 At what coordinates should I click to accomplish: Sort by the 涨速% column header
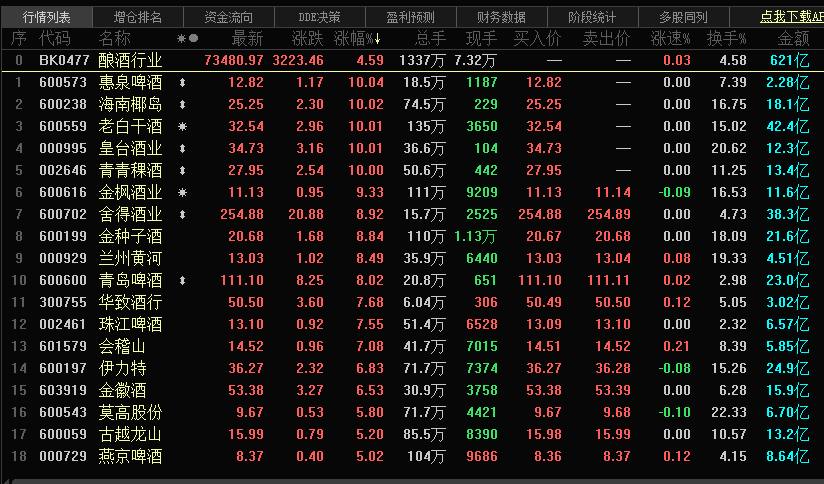(670, 38)
